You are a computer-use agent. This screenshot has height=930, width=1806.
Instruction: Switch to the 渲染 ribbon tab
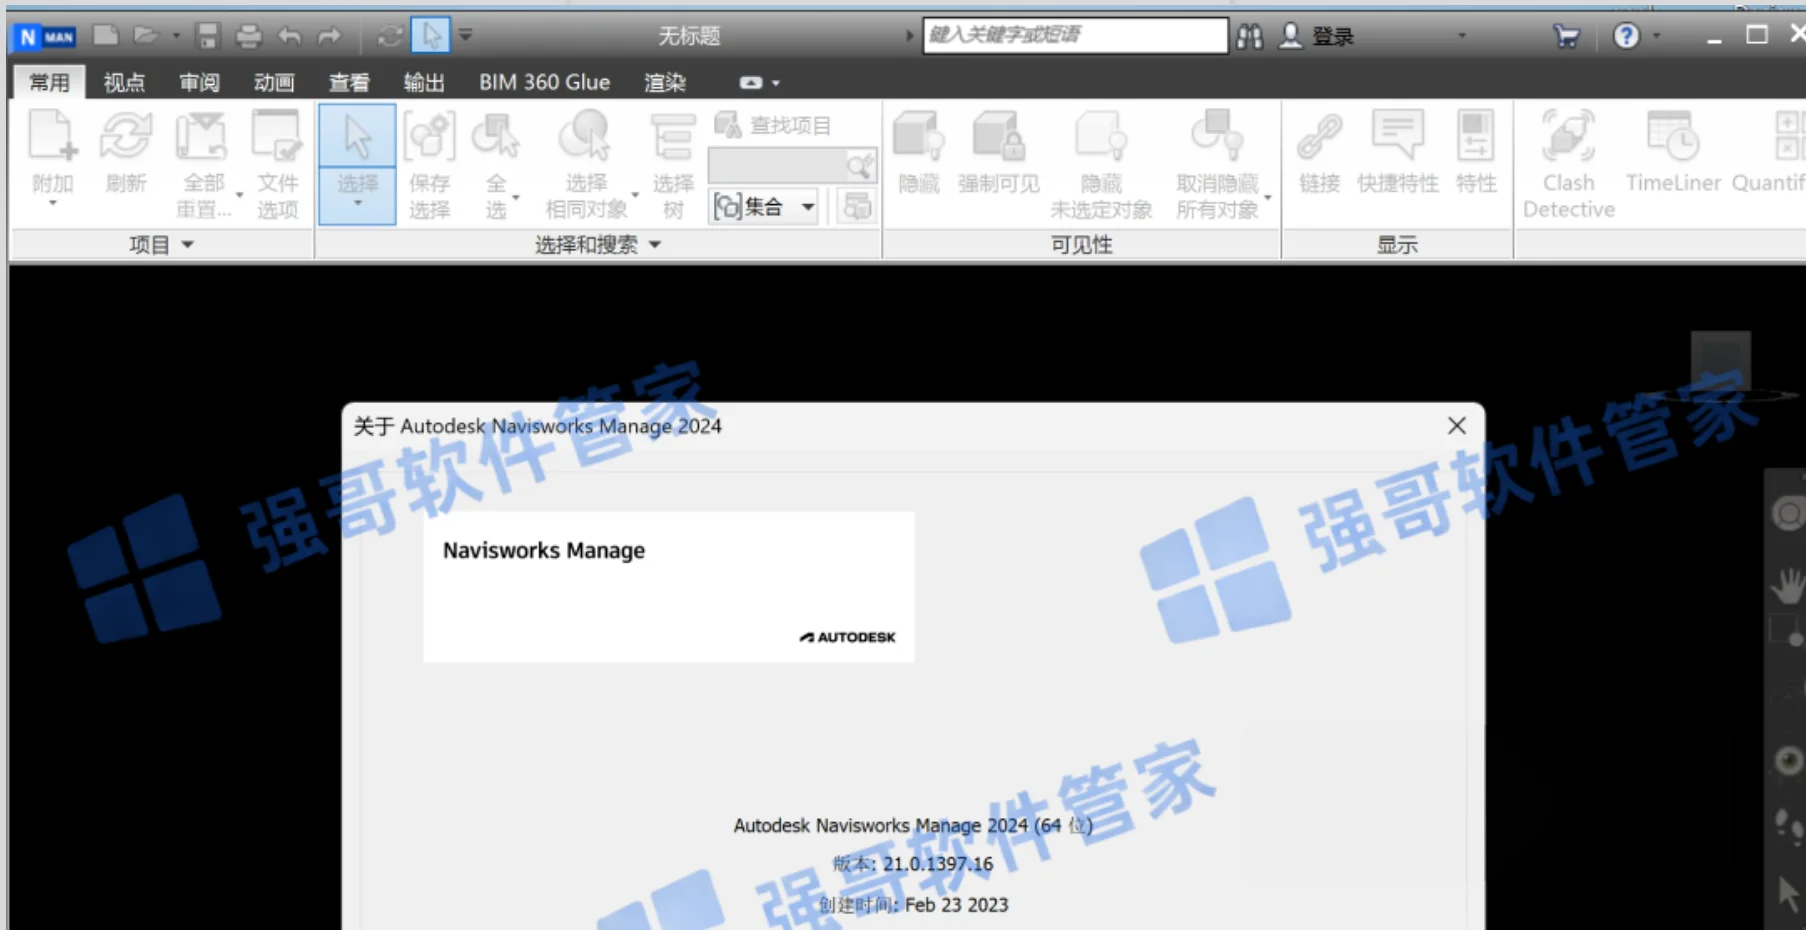click(665, 82)
